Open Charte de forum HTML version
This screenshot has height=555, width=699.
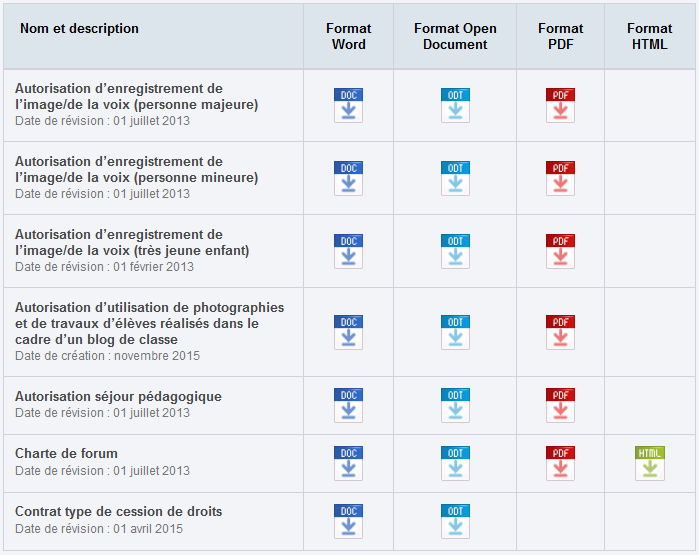[650, 463]
